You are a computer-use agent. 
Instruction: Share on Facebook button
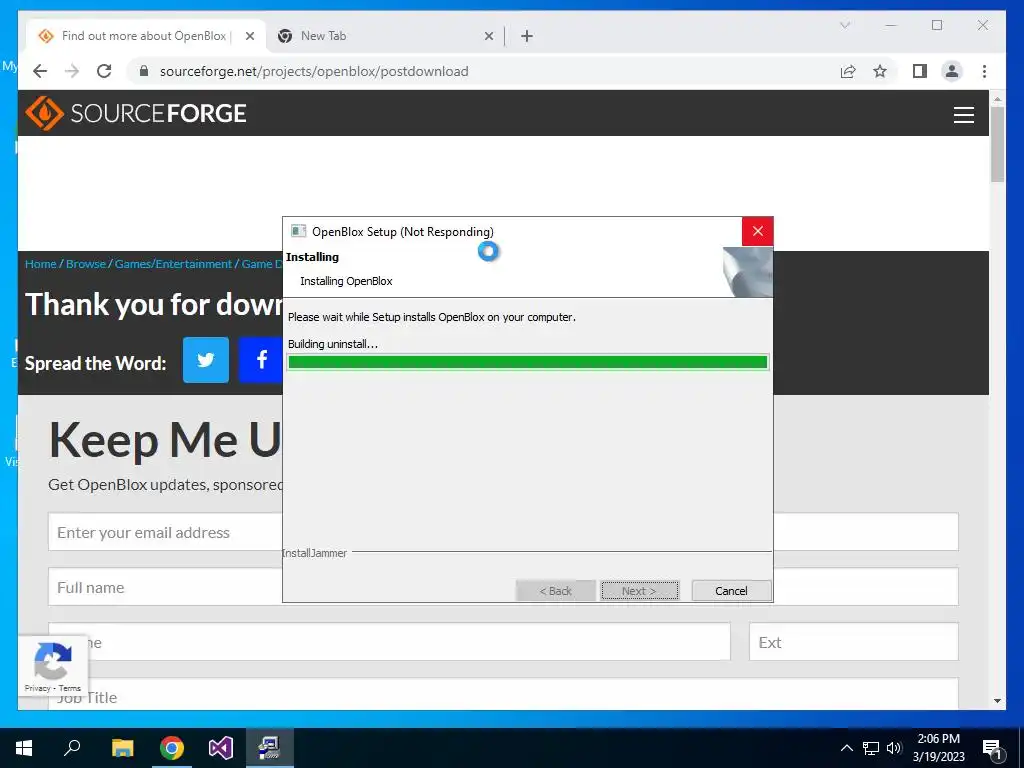pyautogui.click(x=261, y=360)
